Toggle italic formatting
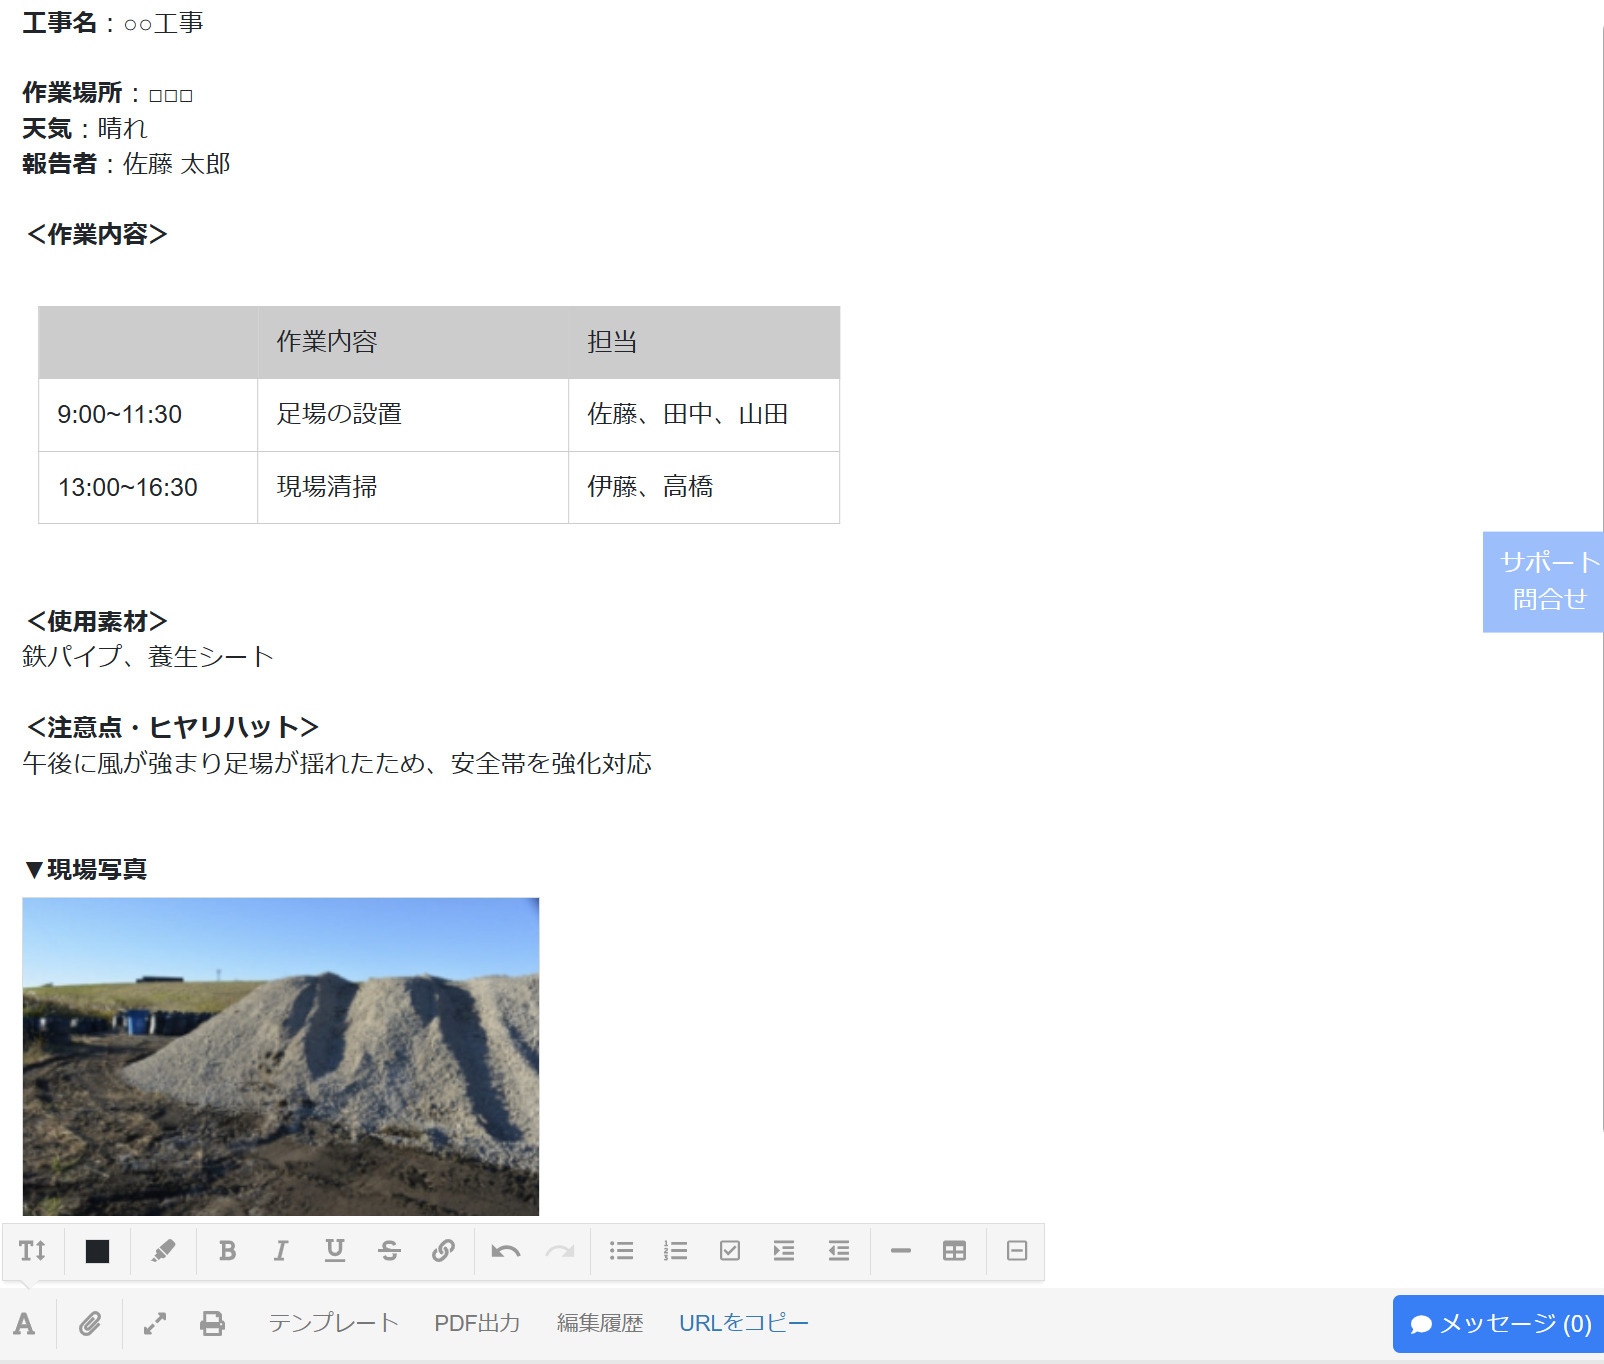The image size is (1604, 1364). pyautogui.click(x=281, y=1250)
